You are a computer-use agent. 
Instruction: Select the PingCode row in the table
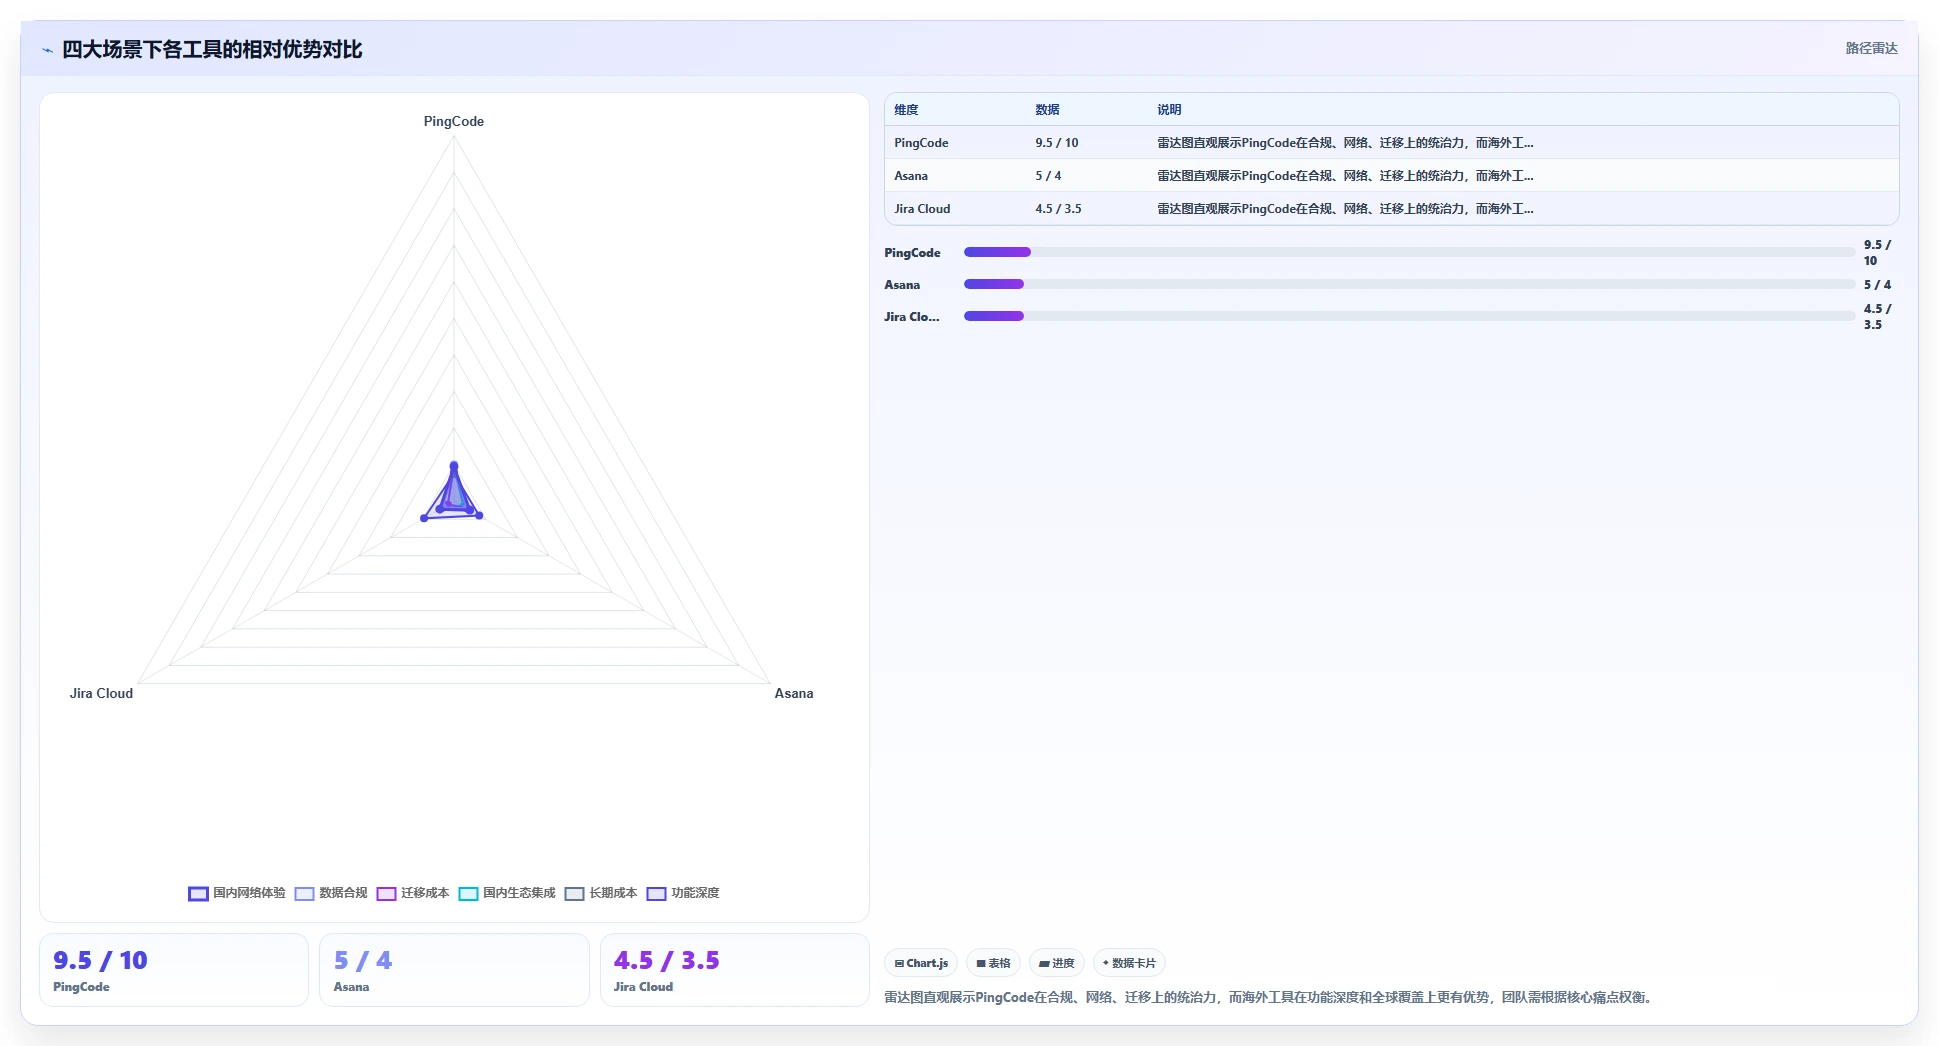point(1391,143)
